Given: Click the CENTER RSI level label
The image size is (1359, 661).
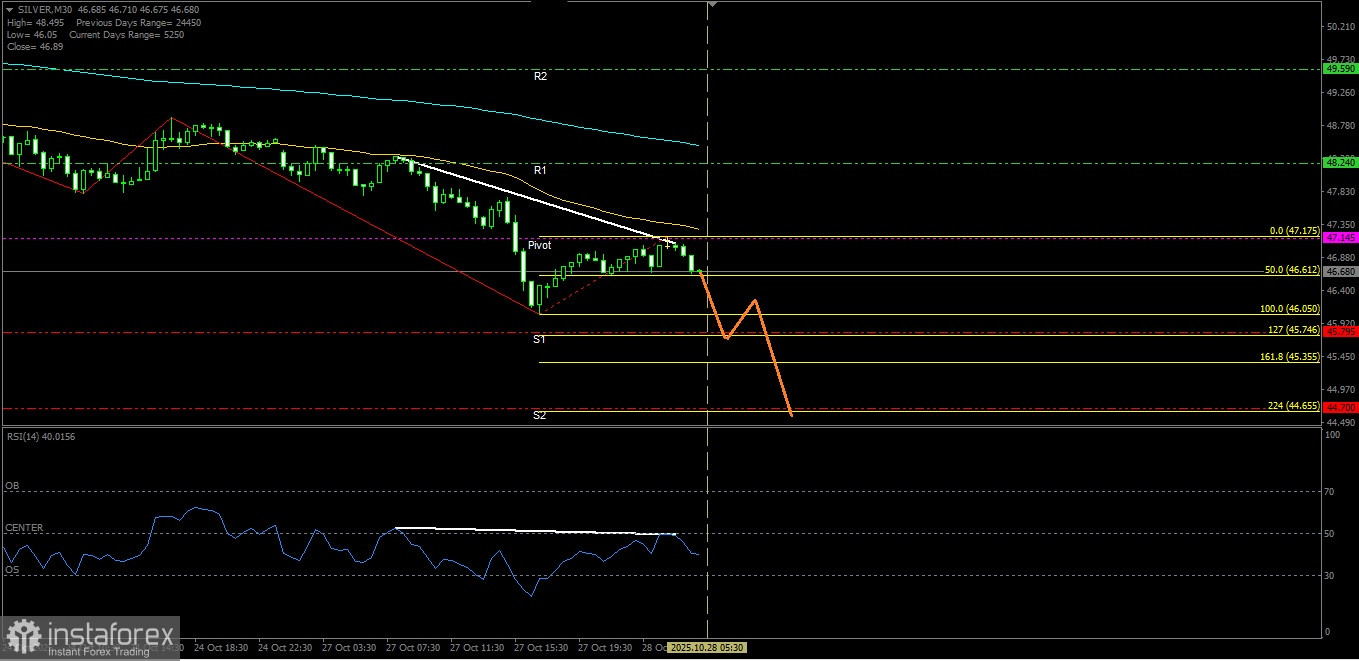Looking at the screenshot, I should tap(24, 528).
